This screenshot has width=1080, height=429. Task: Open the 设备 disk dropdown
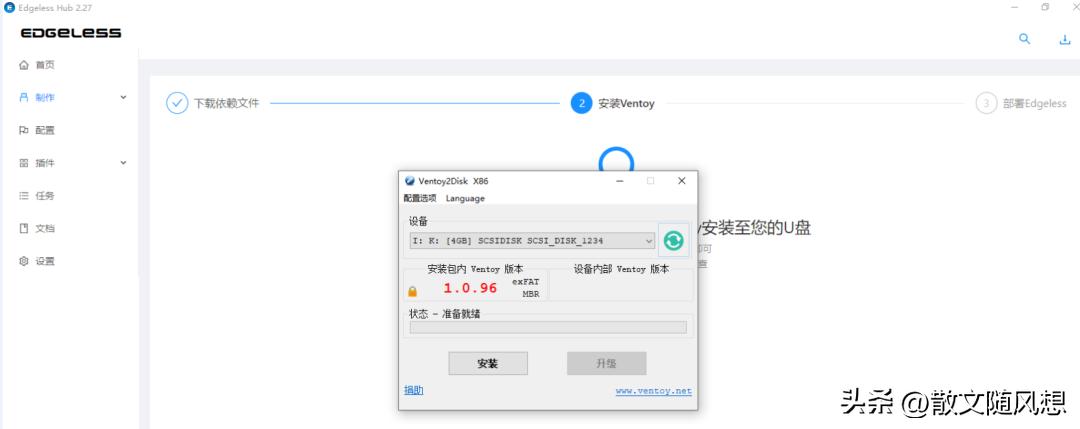pos(532,241)
